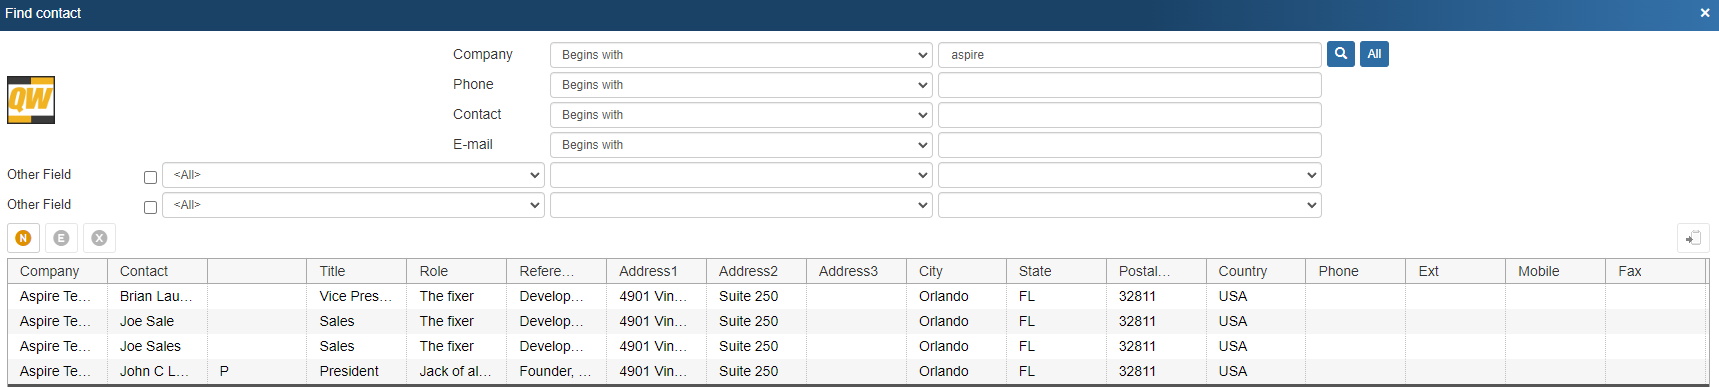
Task: Enable the second Other Field checkbox
Action: (x=150, y=207)
